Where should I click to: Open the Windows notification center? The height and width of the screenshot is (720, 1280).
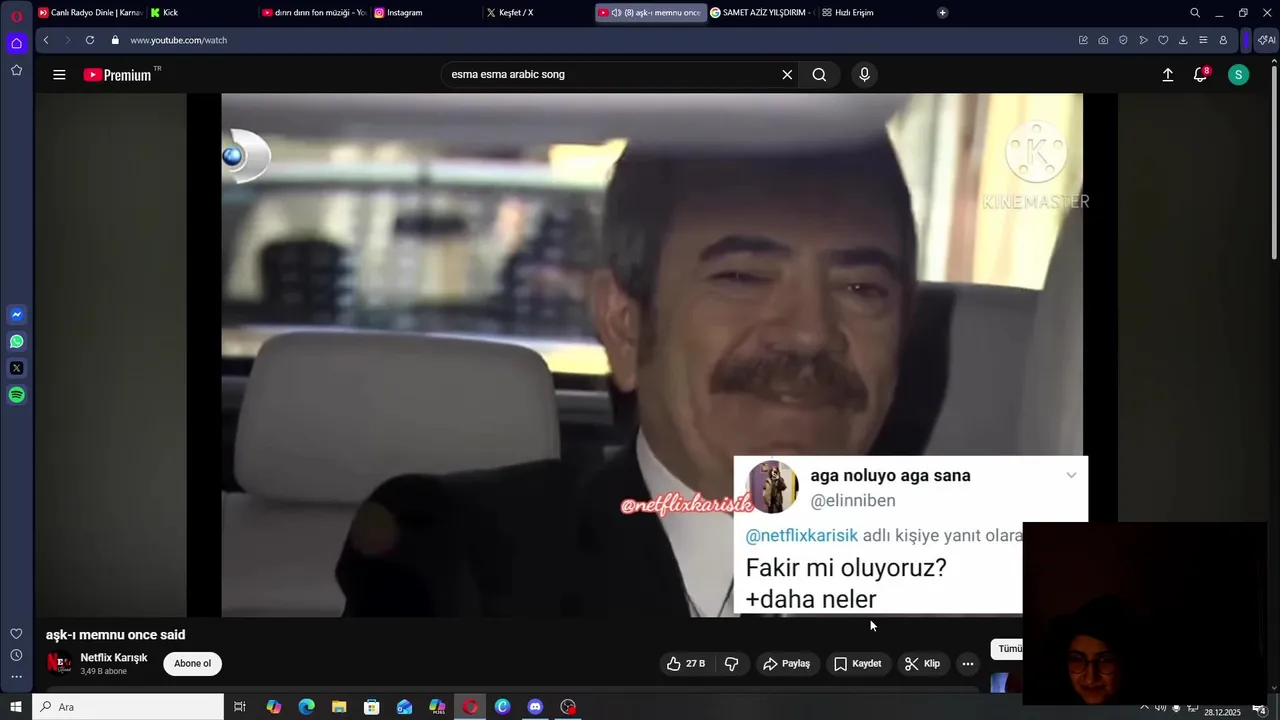point(1260,709)
